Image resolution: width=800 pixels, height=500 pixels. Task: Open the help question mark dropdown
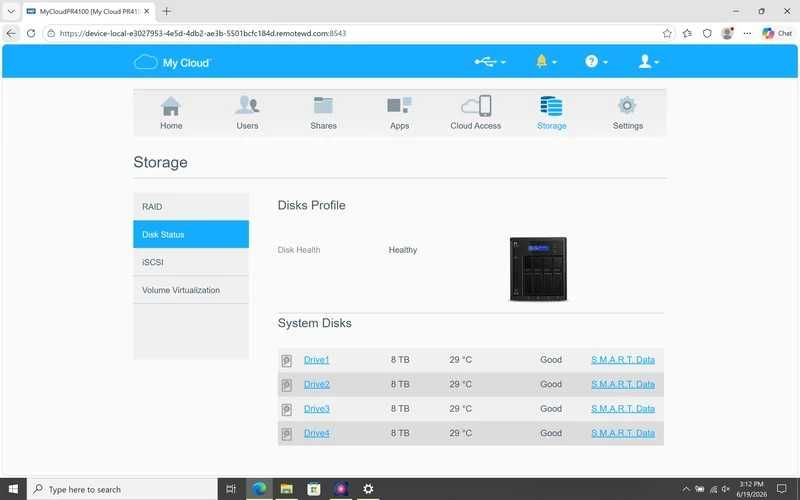pos(596,62)
